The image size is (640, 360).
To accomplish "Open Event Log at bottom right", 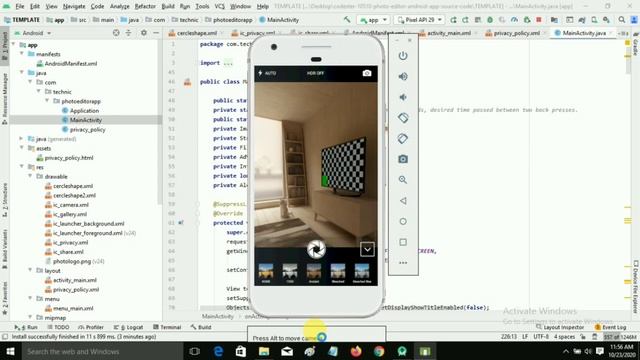I will coord(610,327).
